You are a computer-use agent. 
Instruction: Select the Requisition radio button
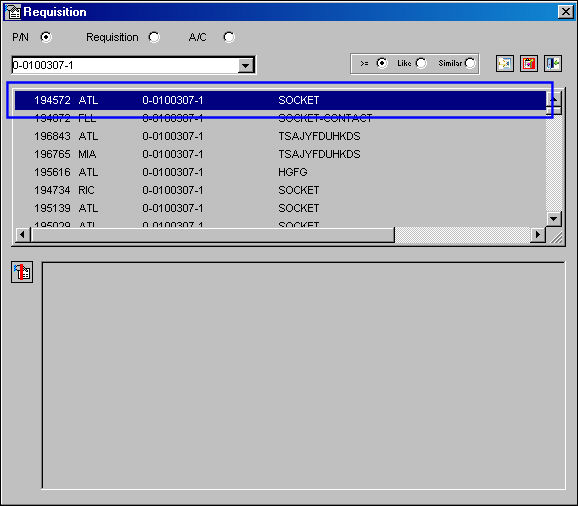pos(154,37)
